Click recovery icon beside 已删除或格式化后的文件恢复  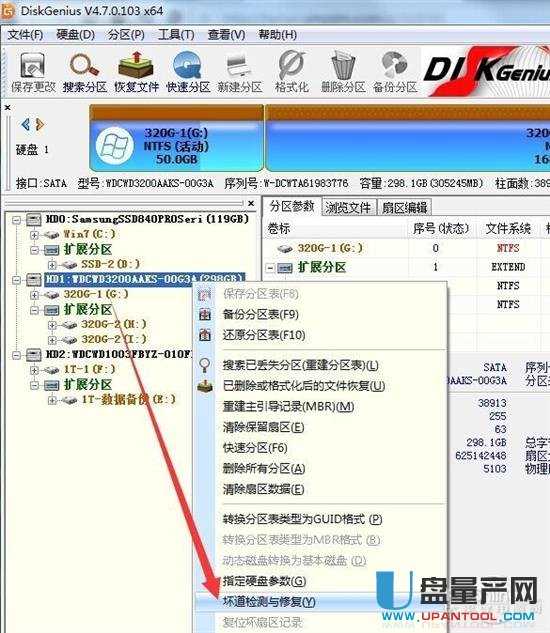205,386
